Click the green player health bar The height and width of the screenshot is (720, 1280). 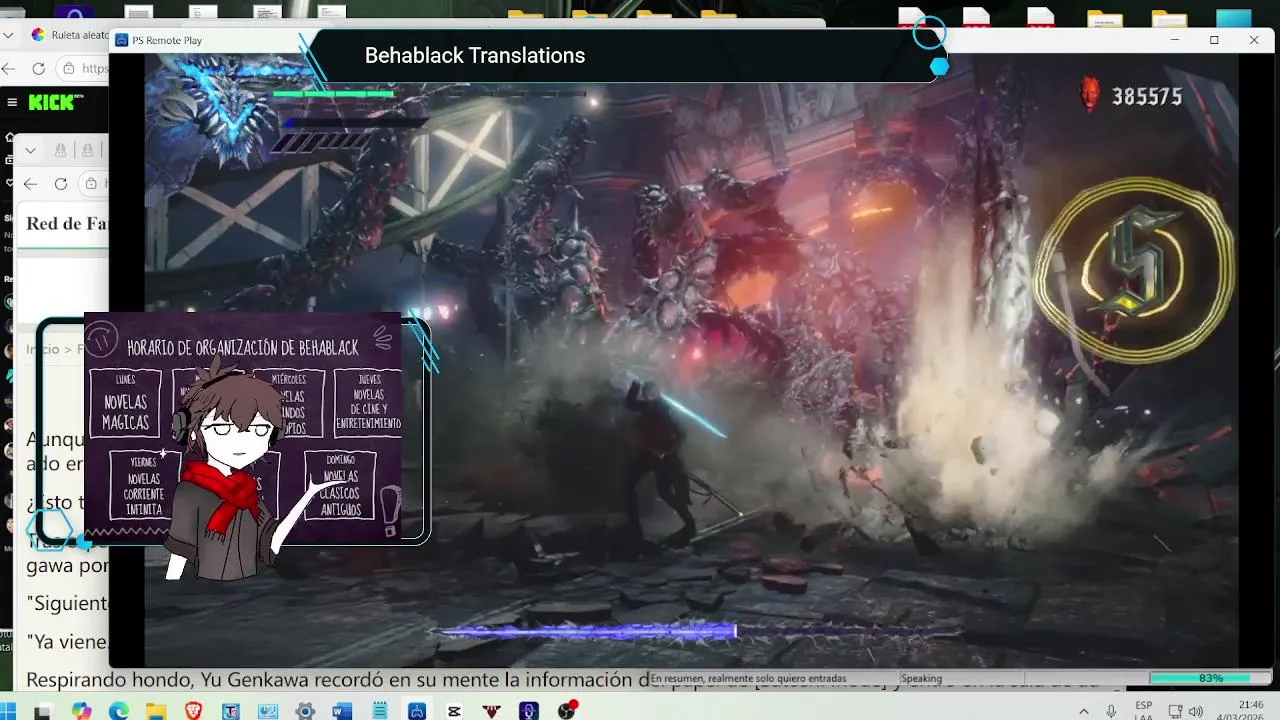click(x=334, y=94)
